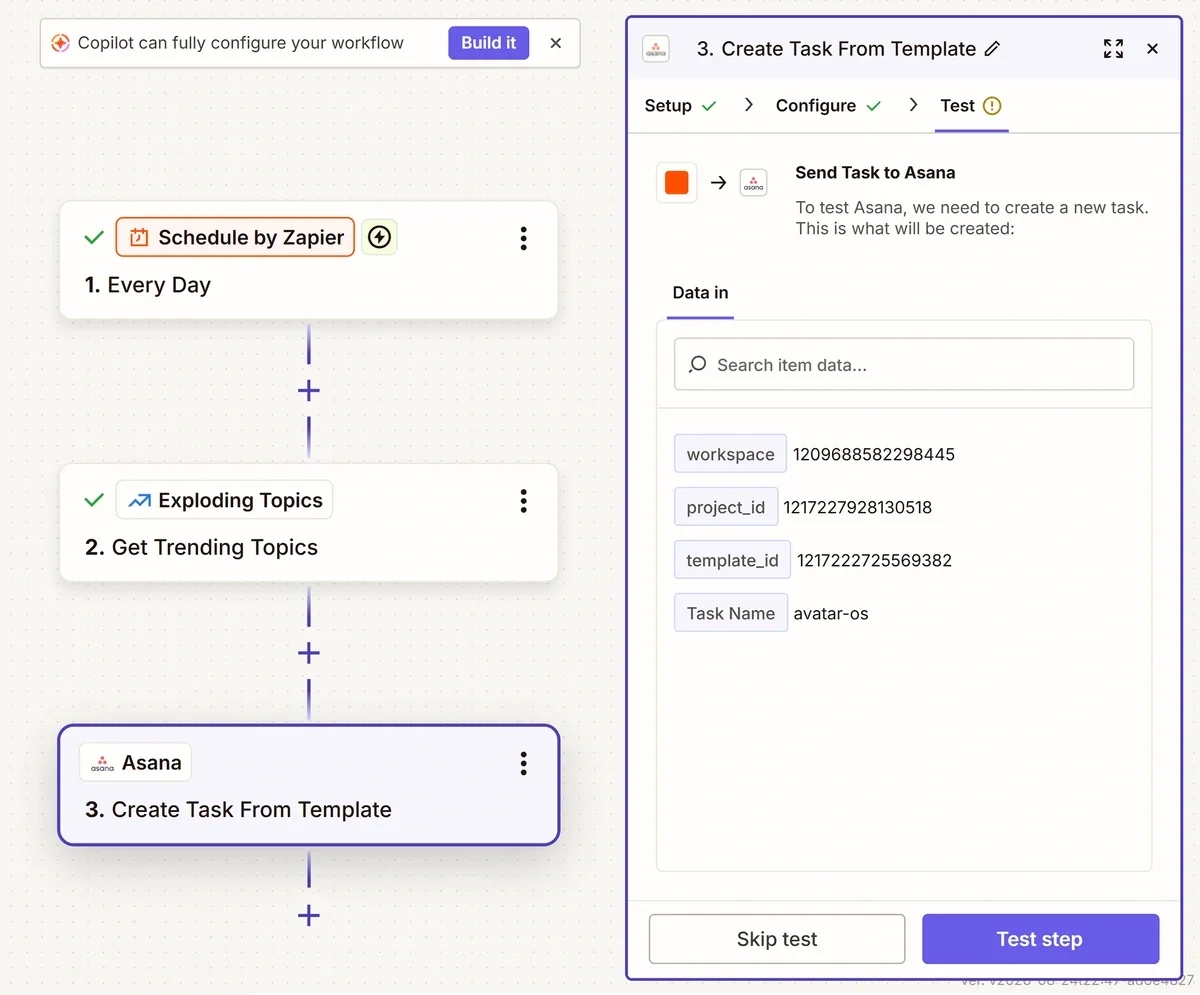
Task: Open the Asana app badge in step 3
Action: pyautogui.click(x=135, y=763)
